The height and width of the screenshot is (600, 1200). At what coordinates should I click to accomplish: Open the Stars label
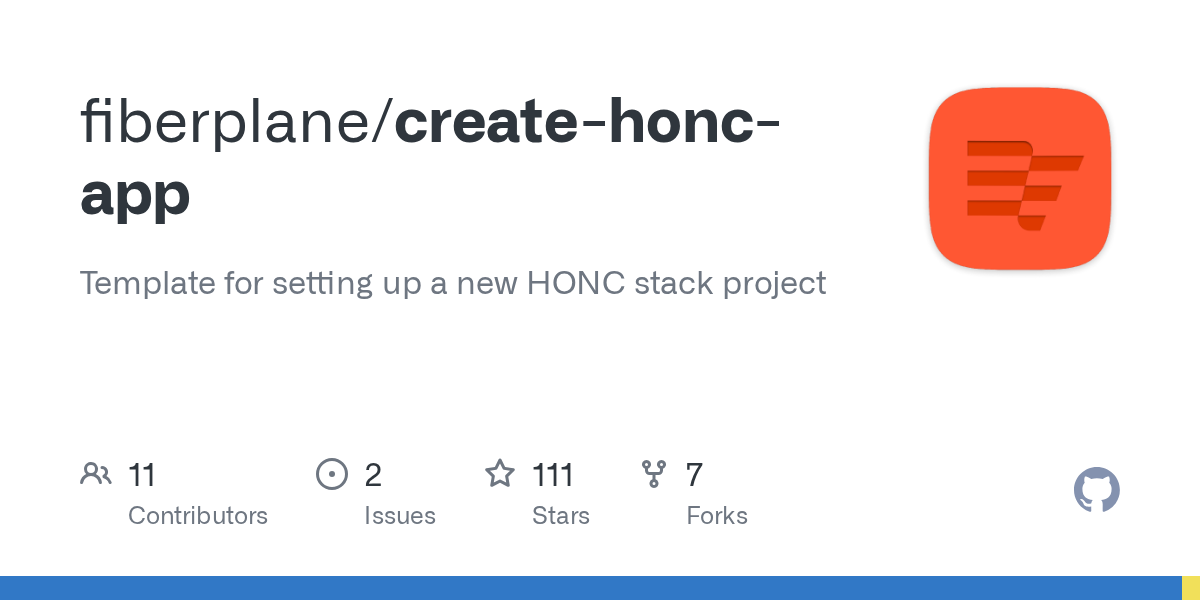pyautogui.click(x=561, y=516)
